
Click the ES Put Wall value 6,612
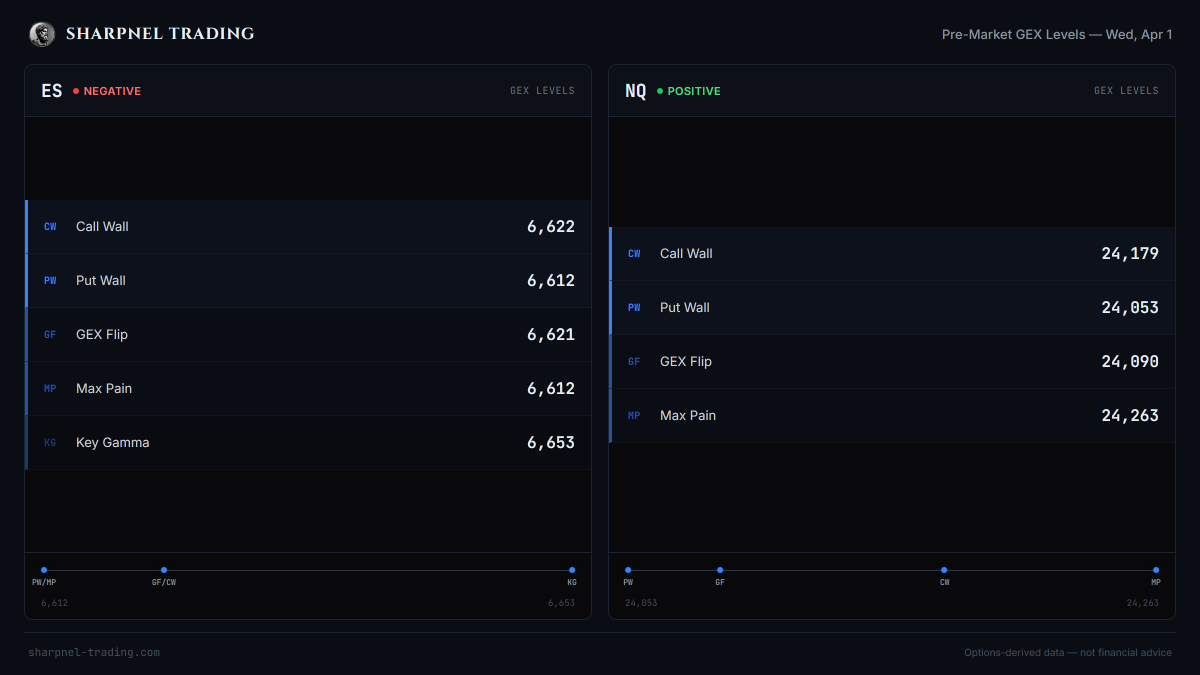(x=551, y=281)
